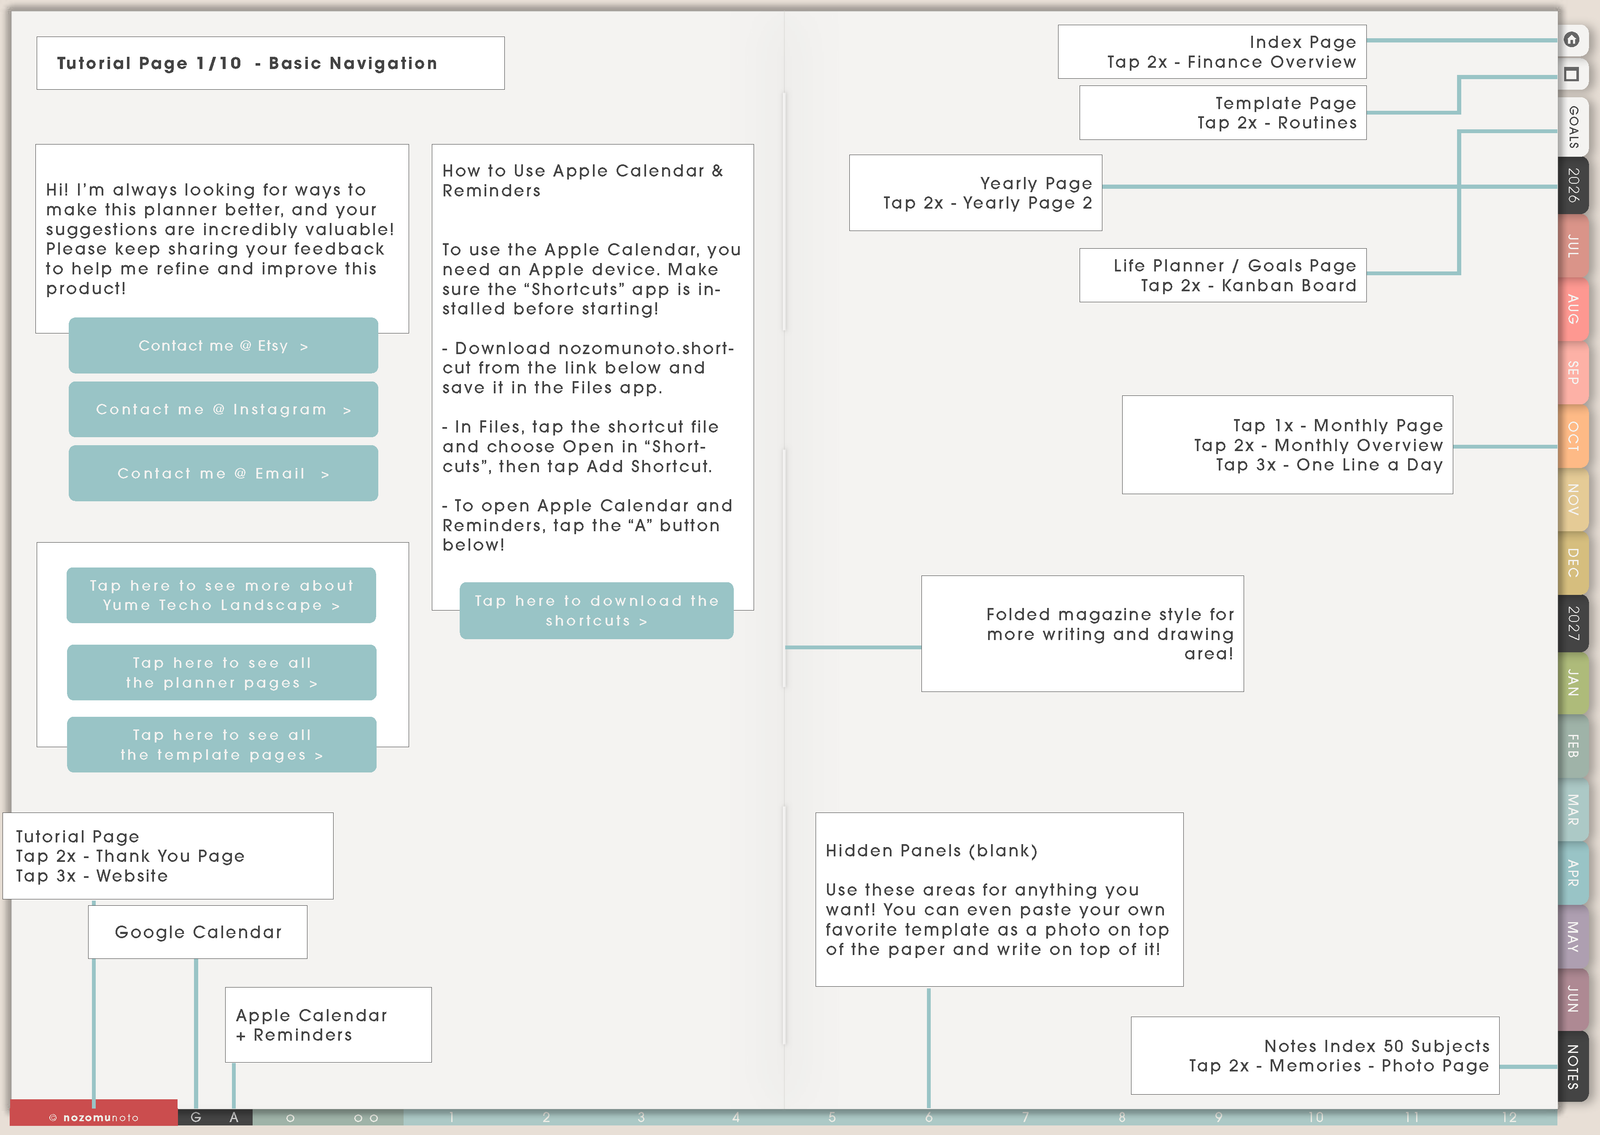Jump to bottom bar number 3
This screenshot has width=1600, height=1135.
[x=641, y=1118]
